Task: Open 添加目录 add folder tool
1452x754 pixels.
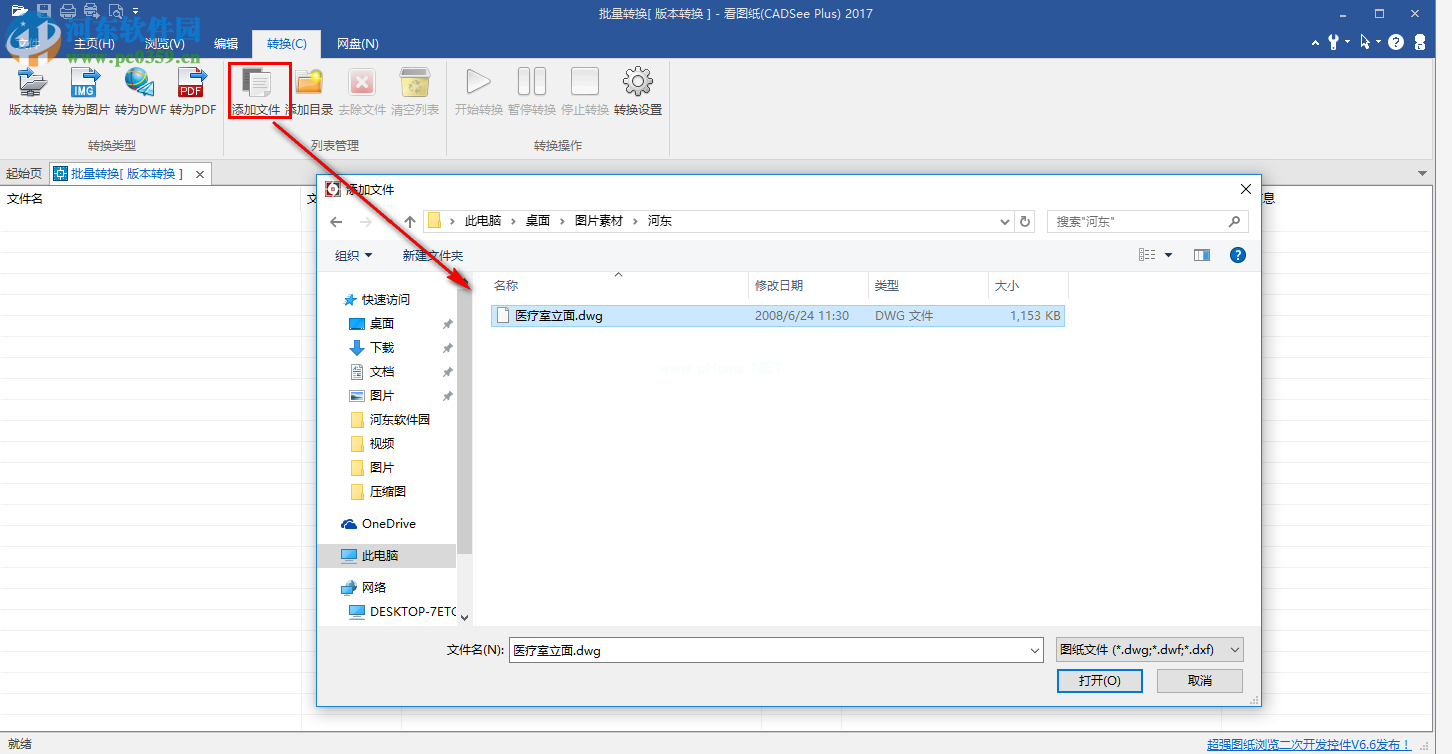Action: (x=309, y=82)
